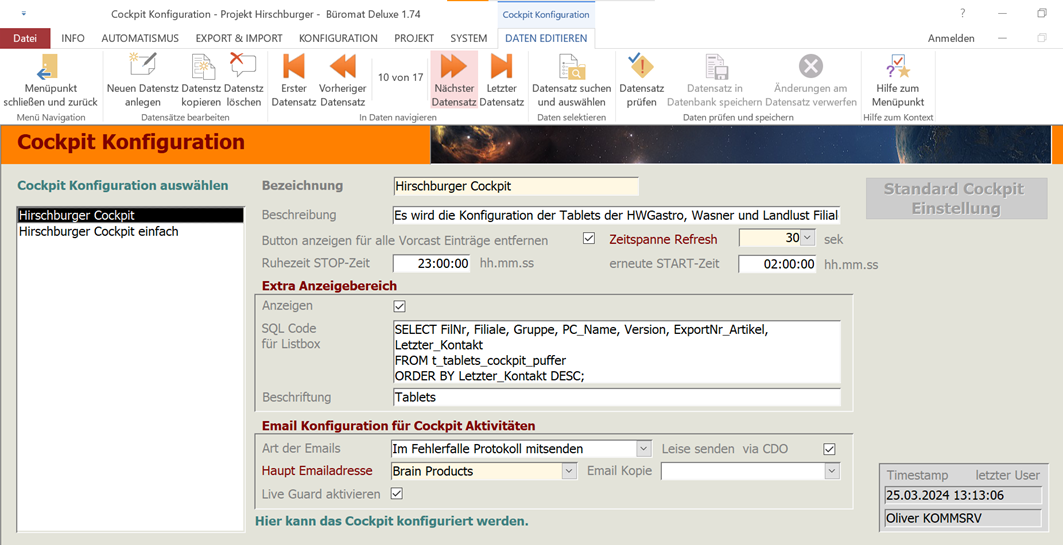Open Art der Emails dropdown
Image resolution: width=1063 pixels, height=545 pixels.
point(643,449)
